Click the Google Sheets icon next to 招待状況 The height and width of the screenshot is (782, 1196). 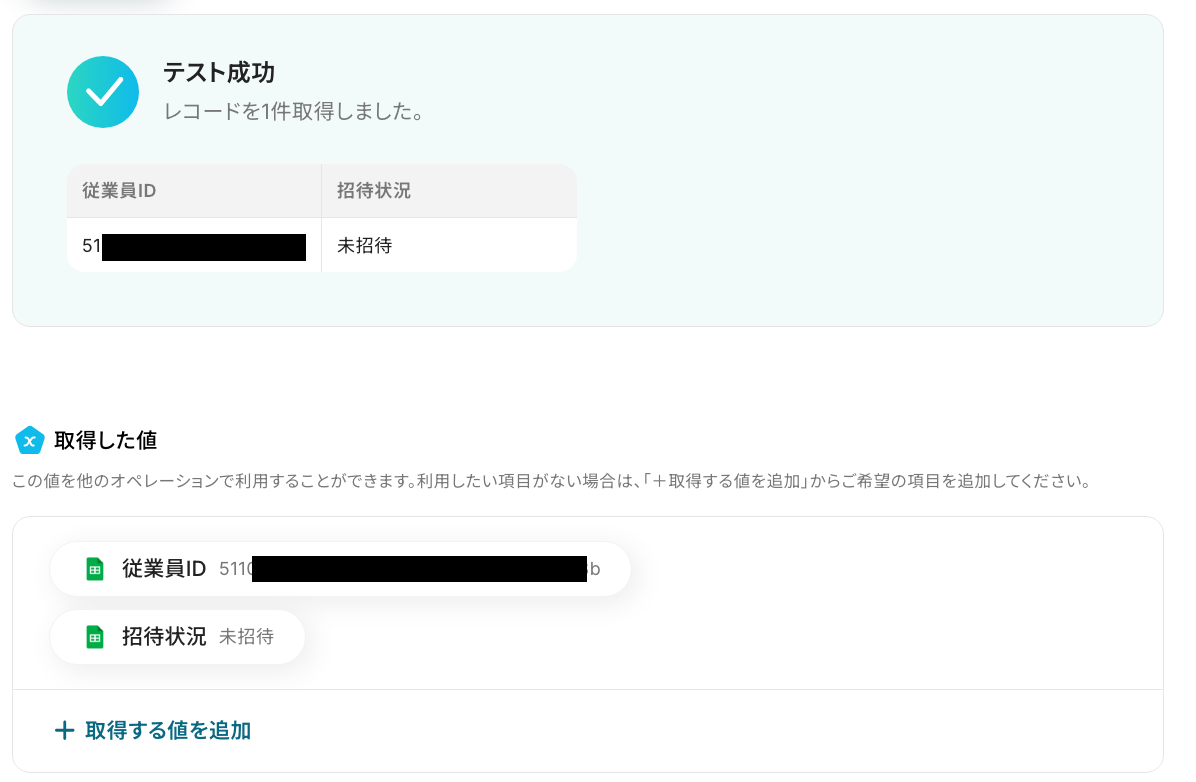tap(95, 636)
